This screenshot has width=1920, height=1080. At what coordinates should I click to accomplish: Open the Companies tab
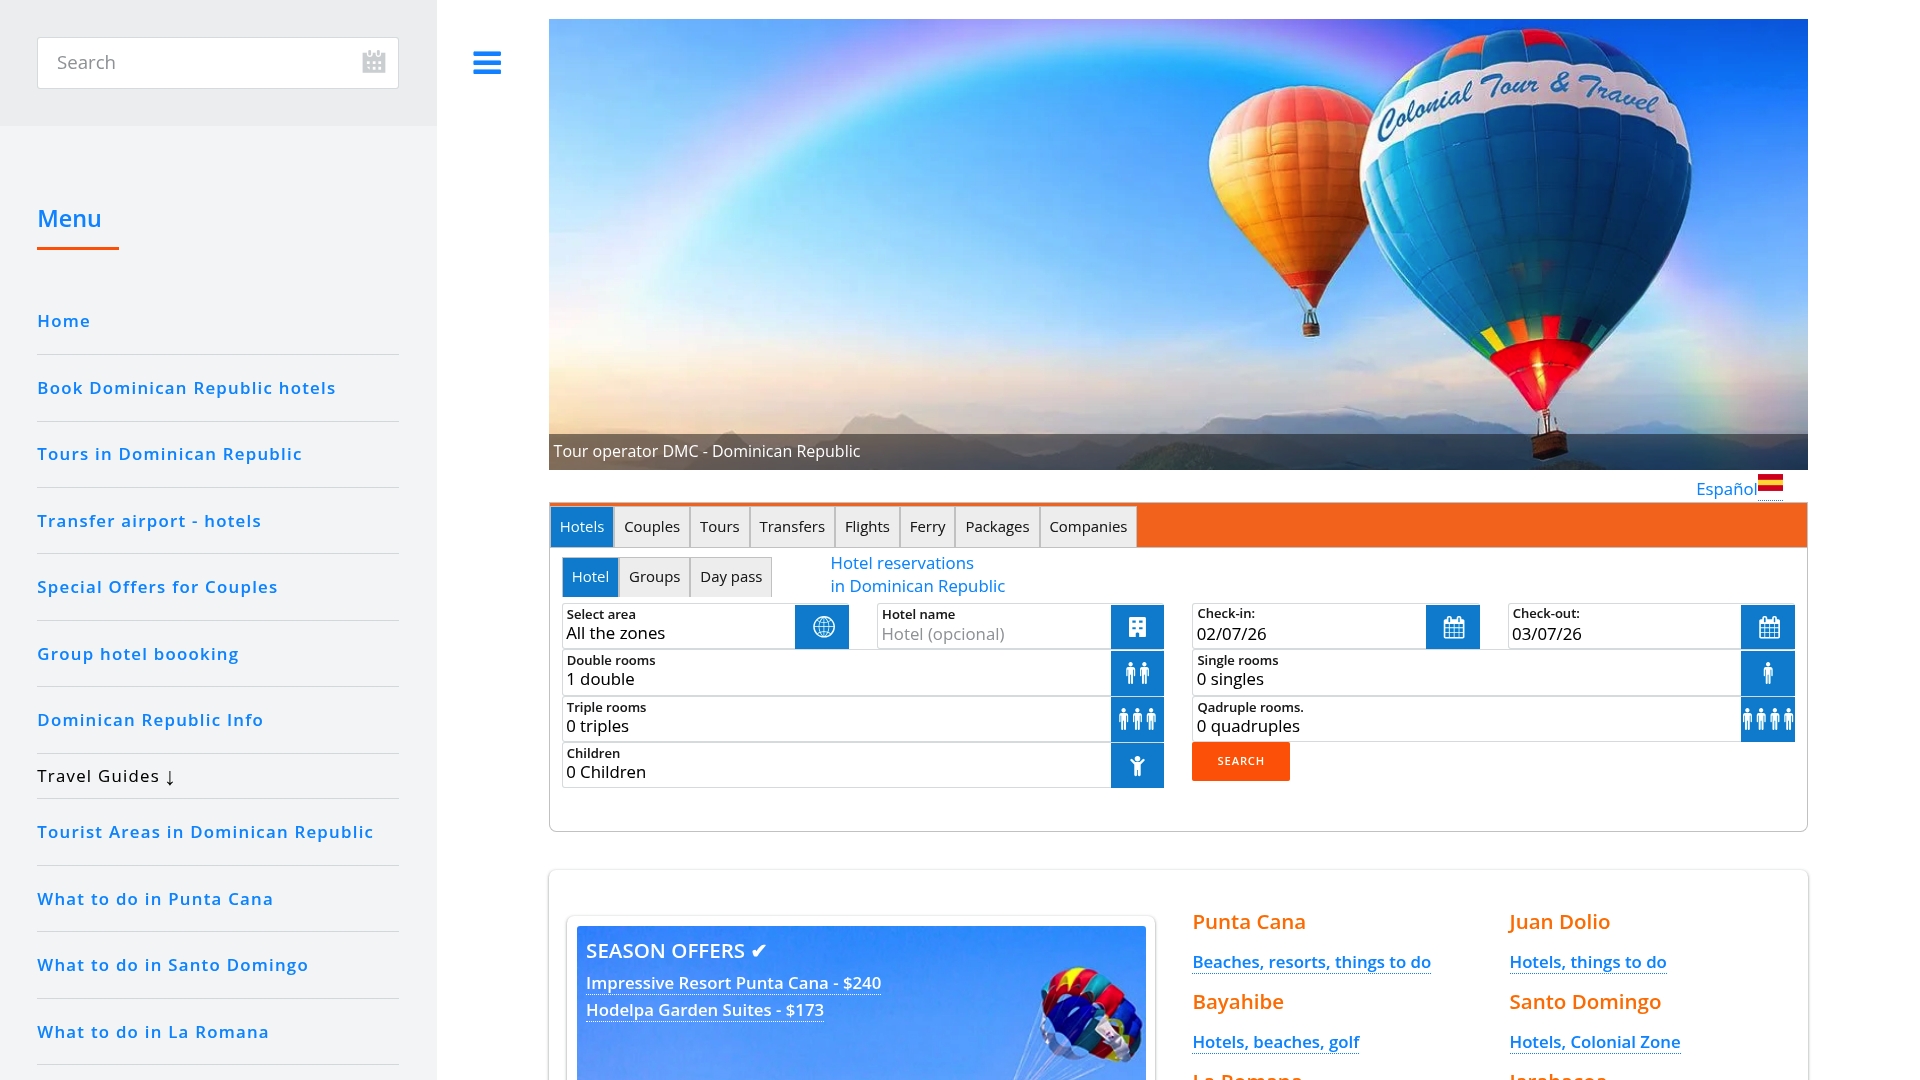click(x=1088, y=527)
